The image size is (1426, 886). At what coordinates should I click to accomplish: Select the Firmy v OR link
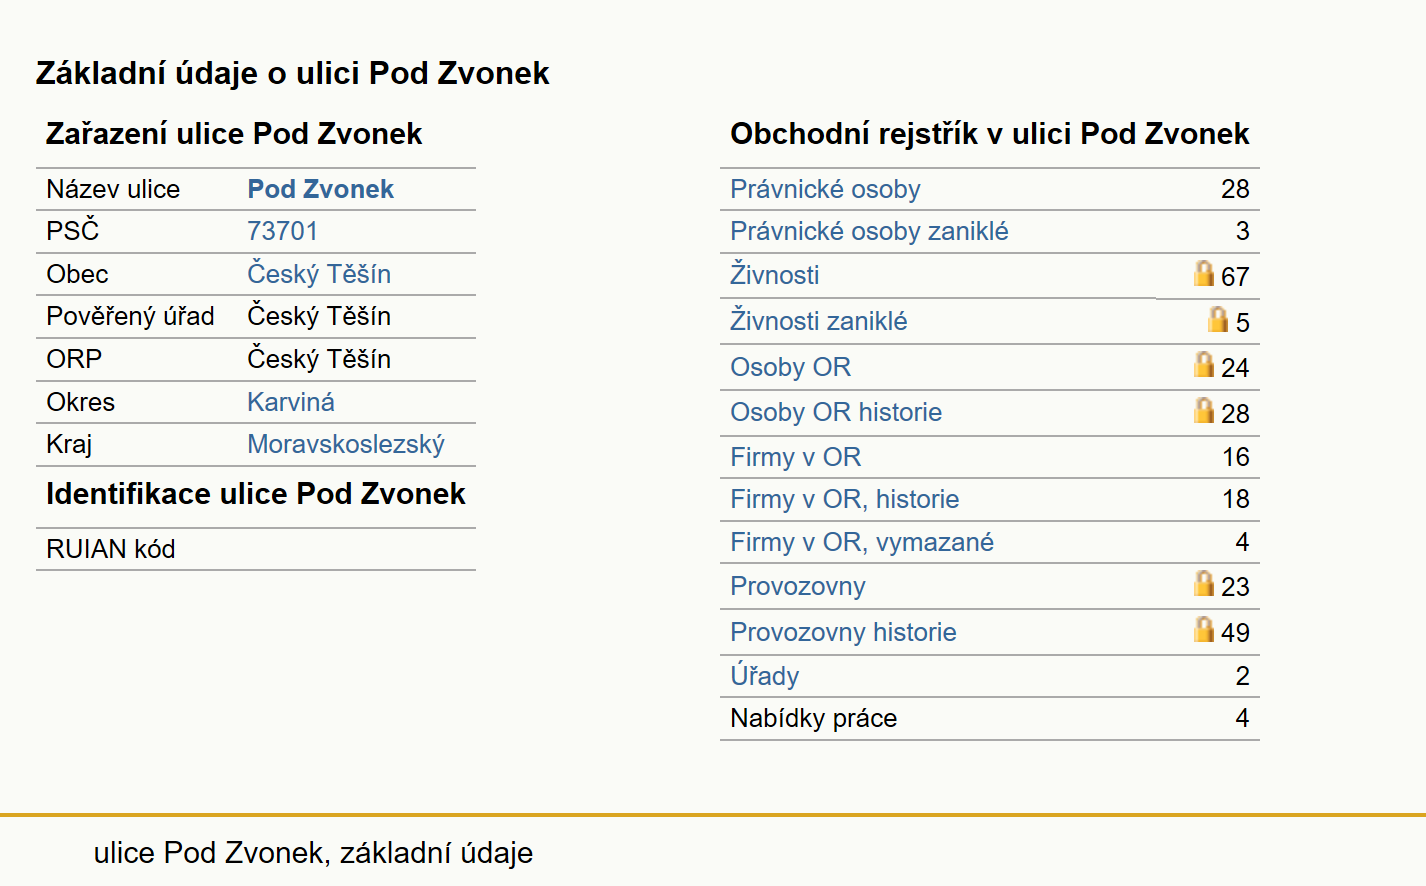(x=796, y=457)
